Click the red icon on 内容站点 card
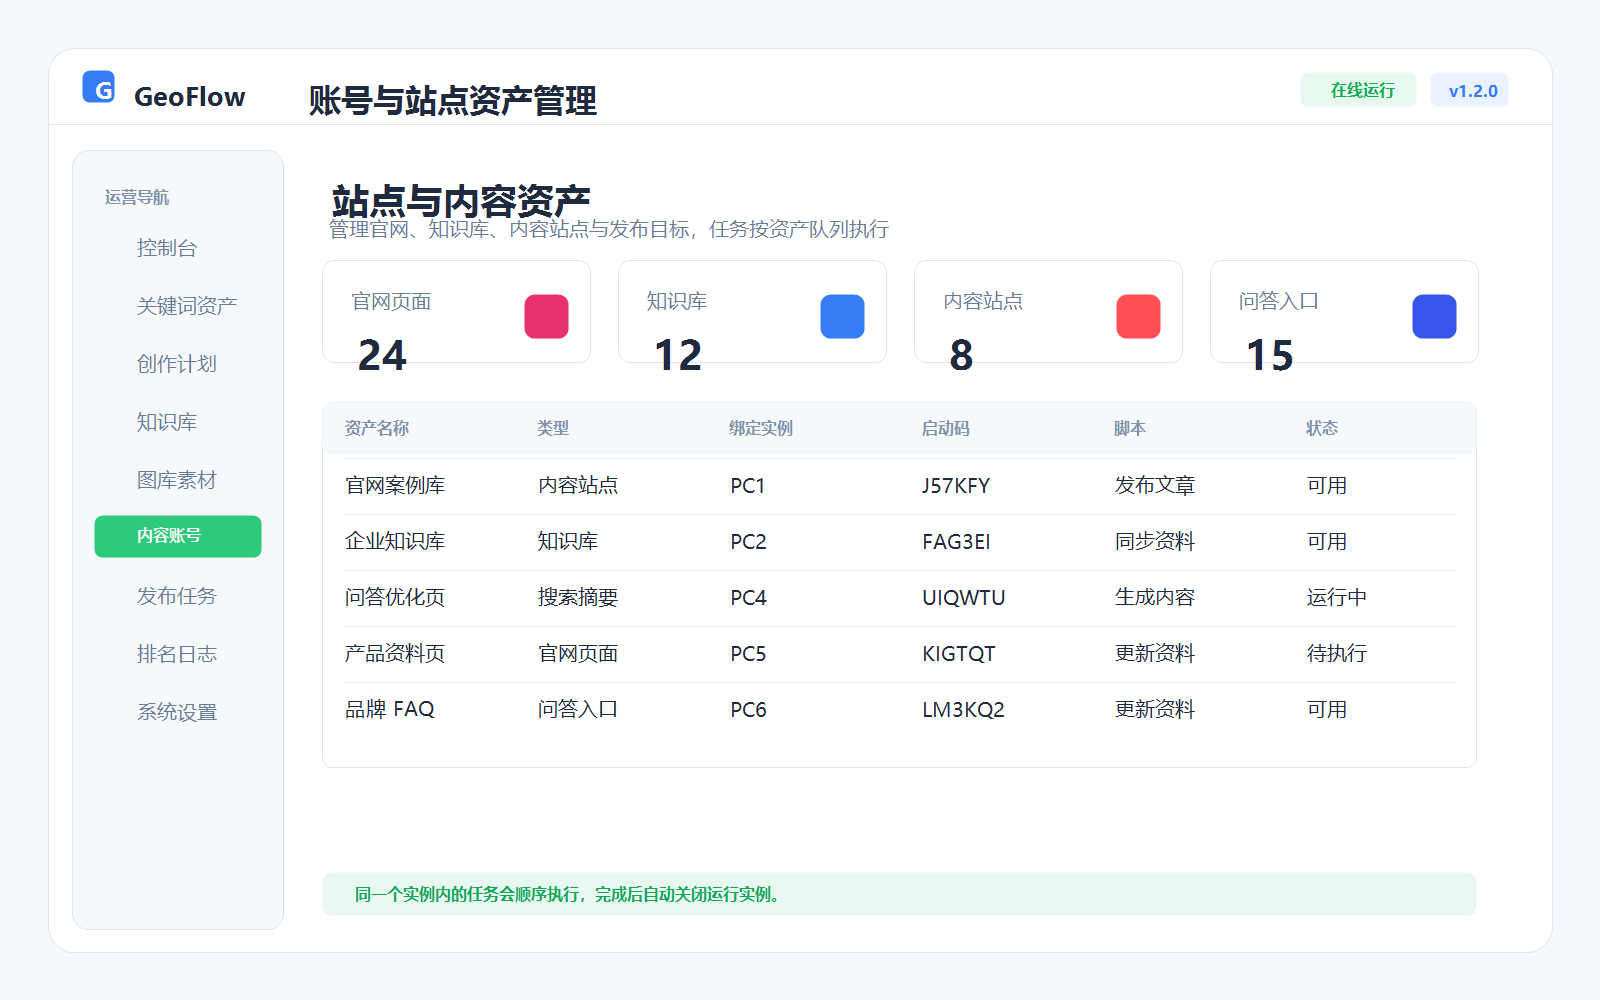This screenshot has width=1600, height=1000. click(1138, 316)
